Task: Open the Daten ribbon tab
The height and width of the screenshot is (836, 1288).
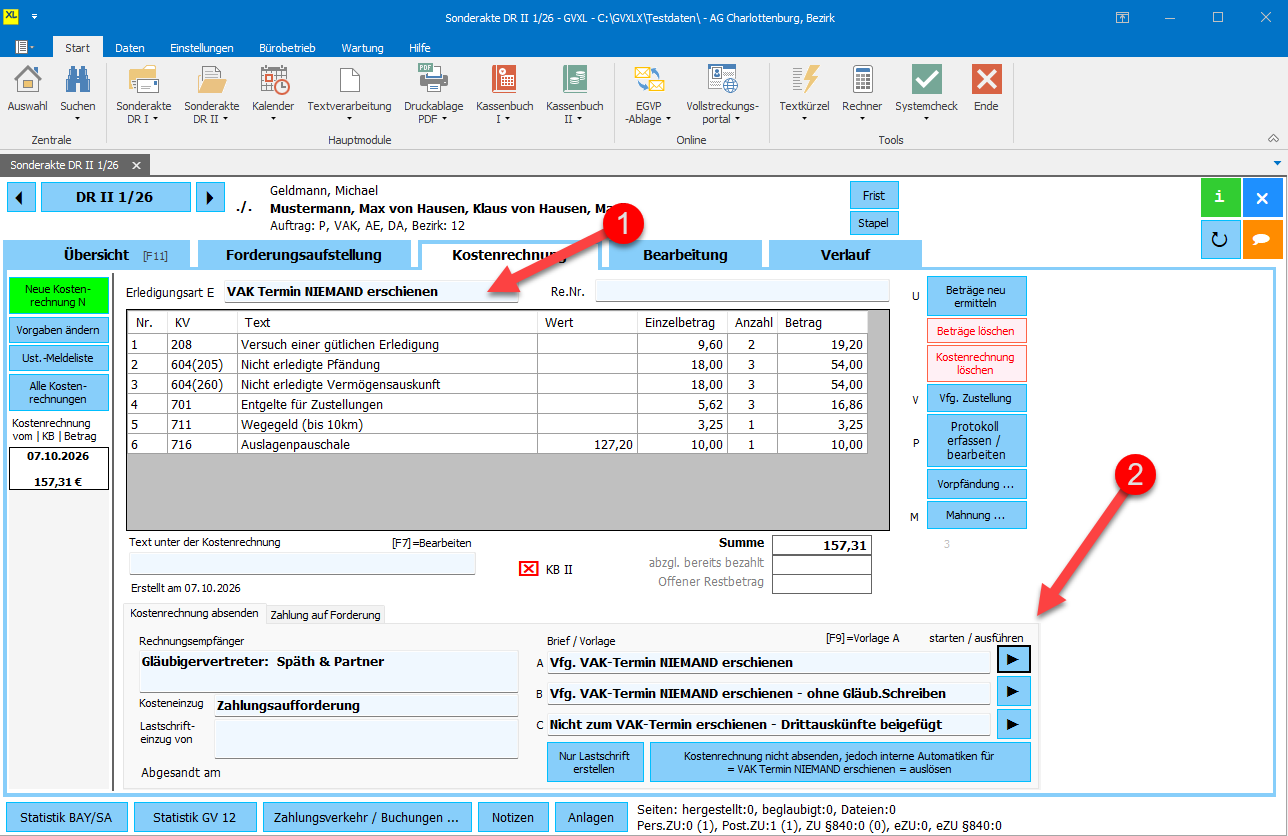Action: (x=130, y=48)
